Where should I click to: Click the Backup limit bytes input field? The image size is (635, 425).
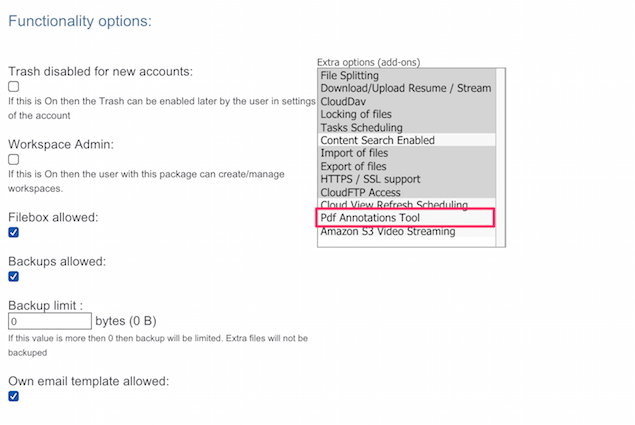[50, 322]
